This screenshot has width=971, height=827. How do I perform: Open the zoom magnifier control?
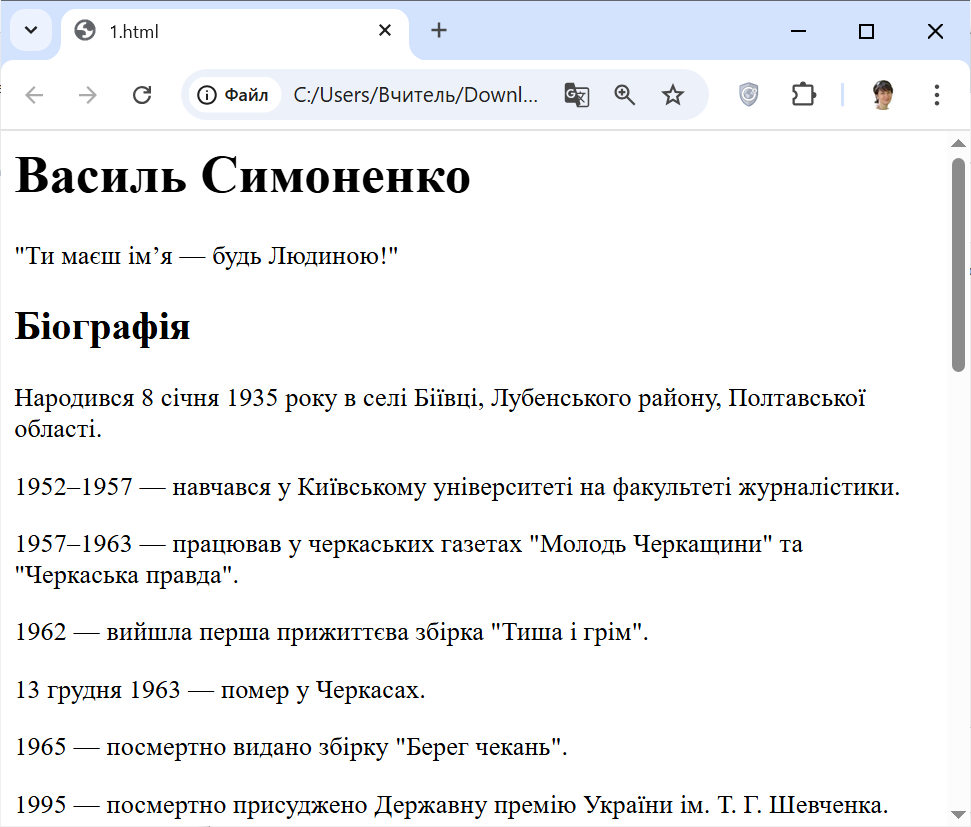(x=625, y=95)
